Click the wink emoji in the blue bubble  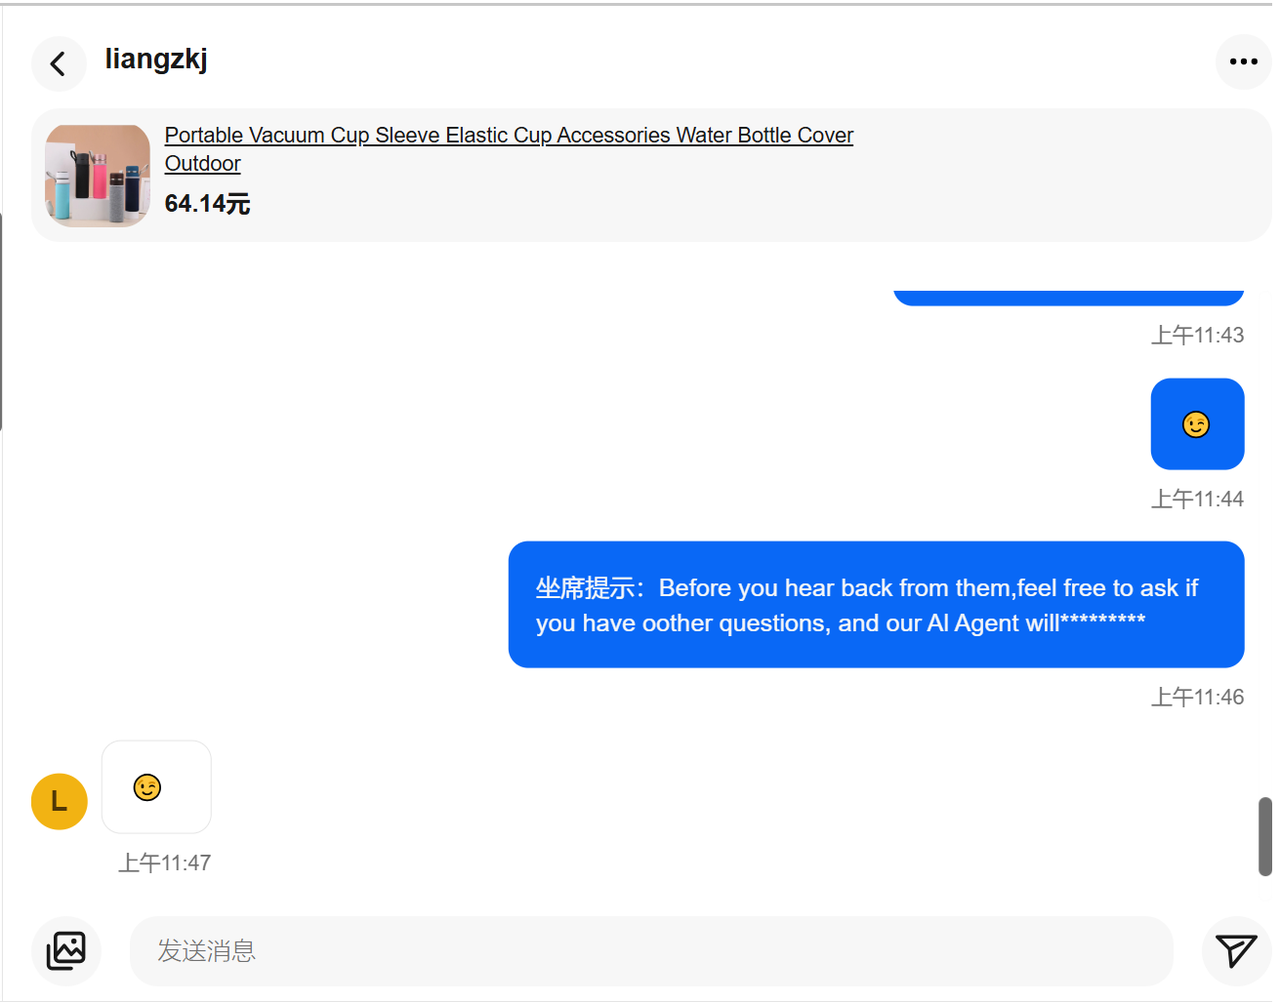tap(1196, 424)
